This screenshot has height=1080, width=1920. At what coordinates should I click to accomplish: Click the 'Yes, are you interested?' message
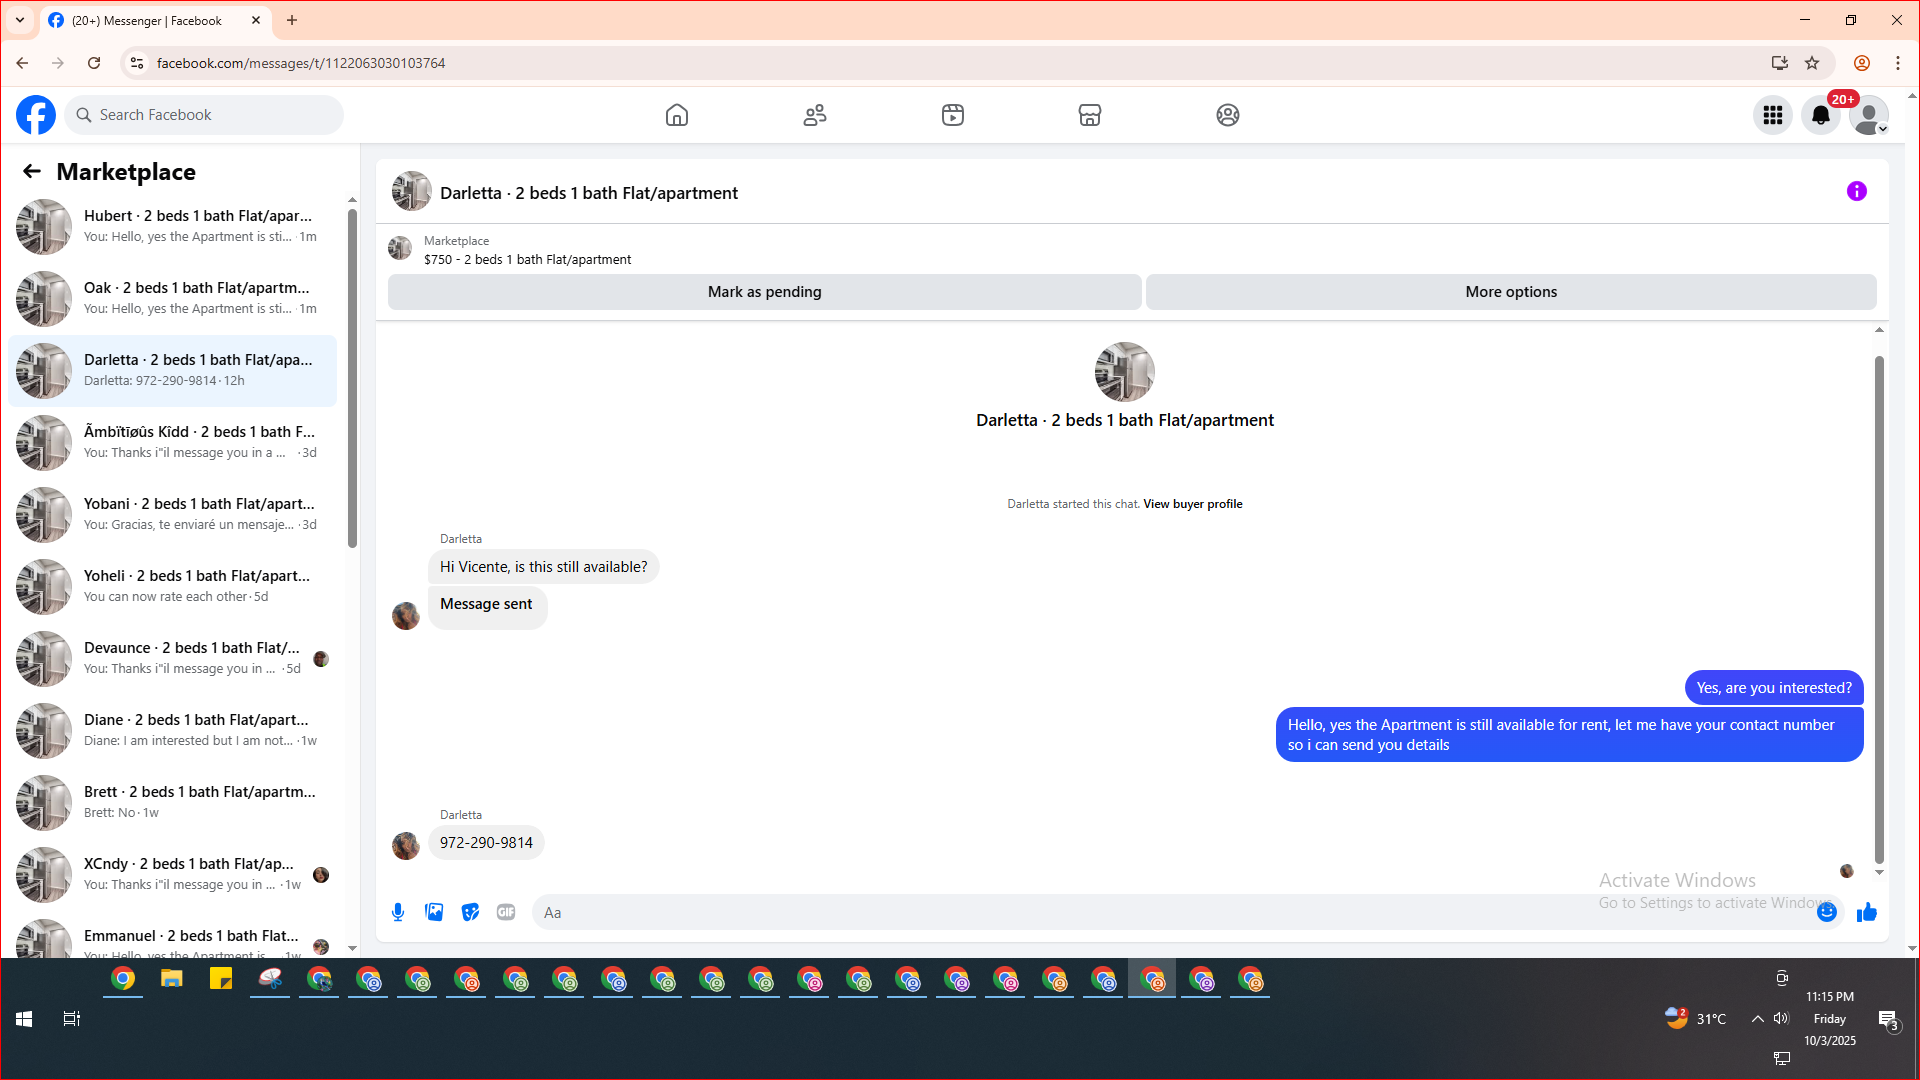(x=1774, y=688)
